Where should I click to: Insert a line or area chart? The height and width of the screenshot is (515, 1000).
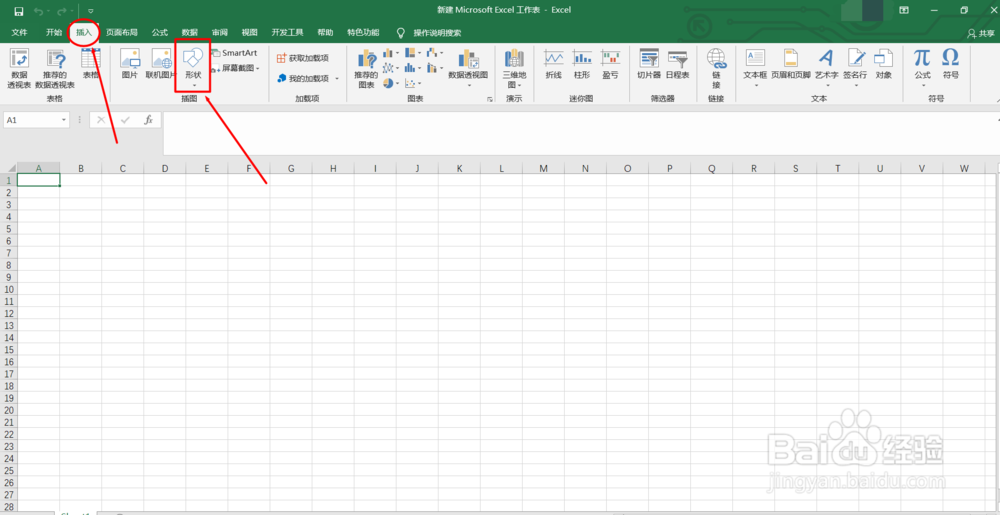(x=390, y=68)
